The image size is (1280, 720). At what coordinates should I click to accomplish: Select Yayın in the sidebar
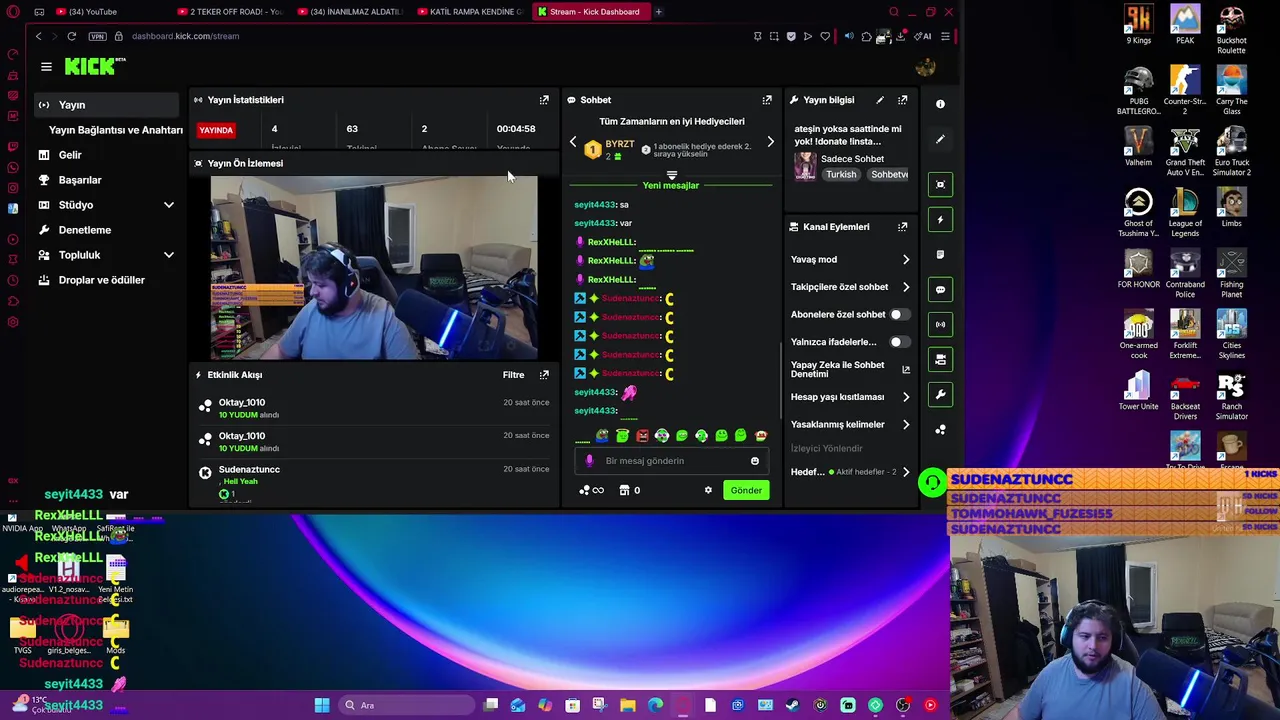[x=106, y=105]
